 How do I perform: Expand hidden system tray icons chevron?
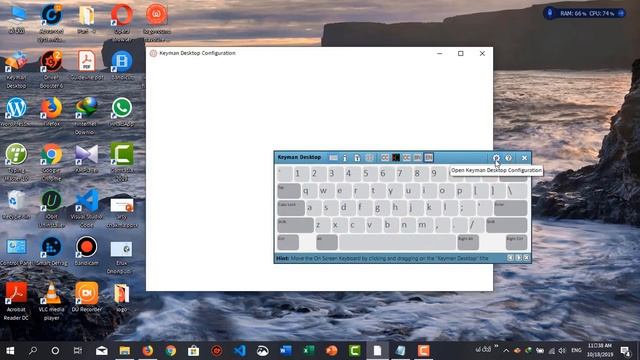pyautogui.click(x=506, y=351)
